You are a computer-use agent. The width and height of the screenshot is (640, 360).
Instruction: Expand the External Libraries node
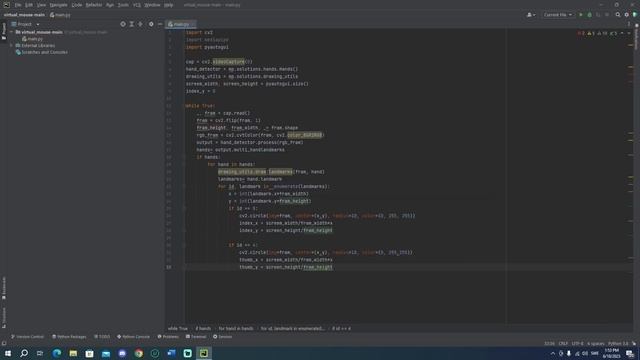[x=12, y=45]
